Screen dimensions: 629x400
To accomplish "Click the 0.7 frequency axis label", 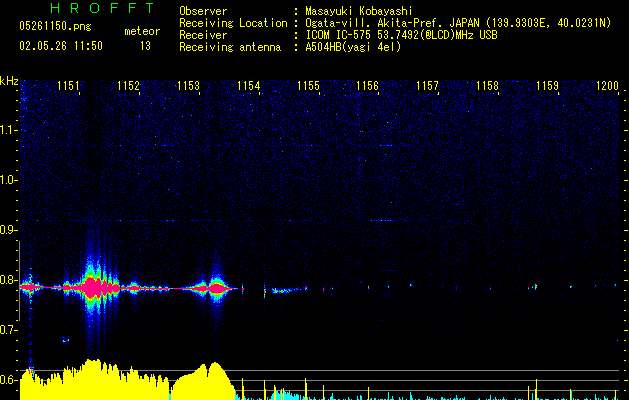I will [x=8, y=330].
